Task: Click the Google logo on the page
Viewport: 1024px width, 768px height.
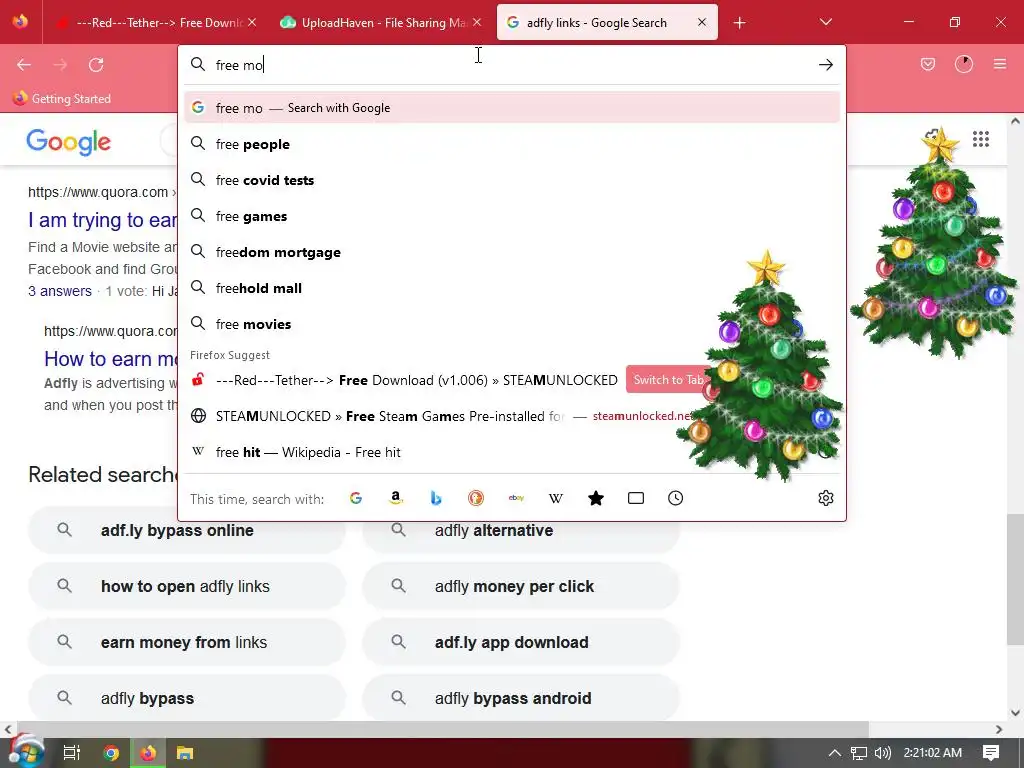Action: click(69, 142)
